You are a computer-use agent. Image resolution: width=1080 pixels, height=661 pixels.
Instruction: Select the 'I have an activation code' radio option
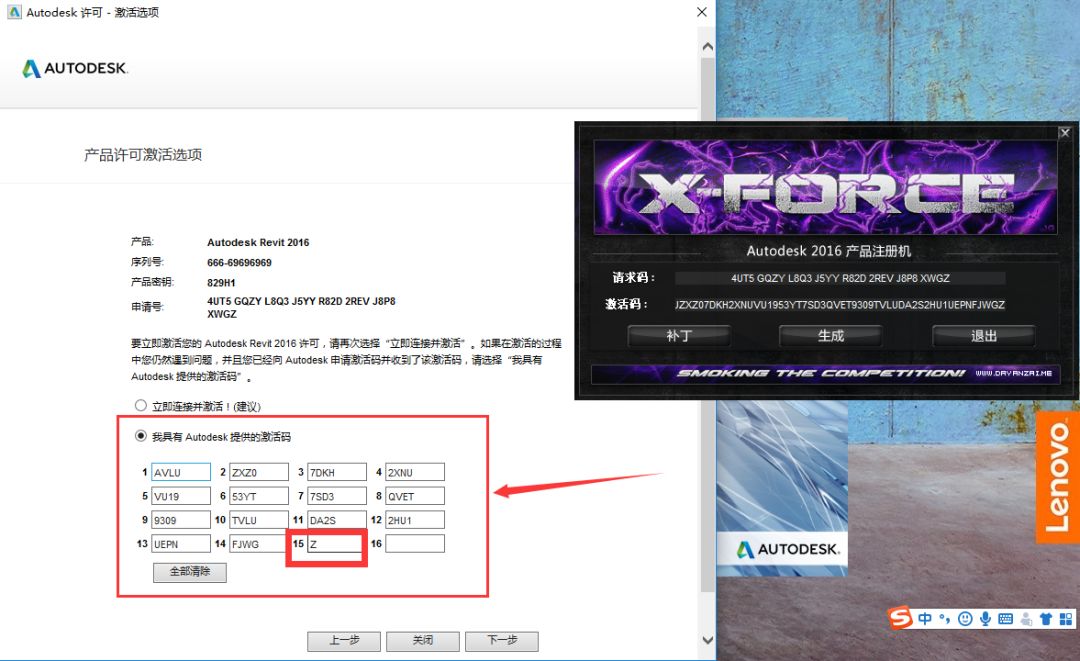coord(141,436)
